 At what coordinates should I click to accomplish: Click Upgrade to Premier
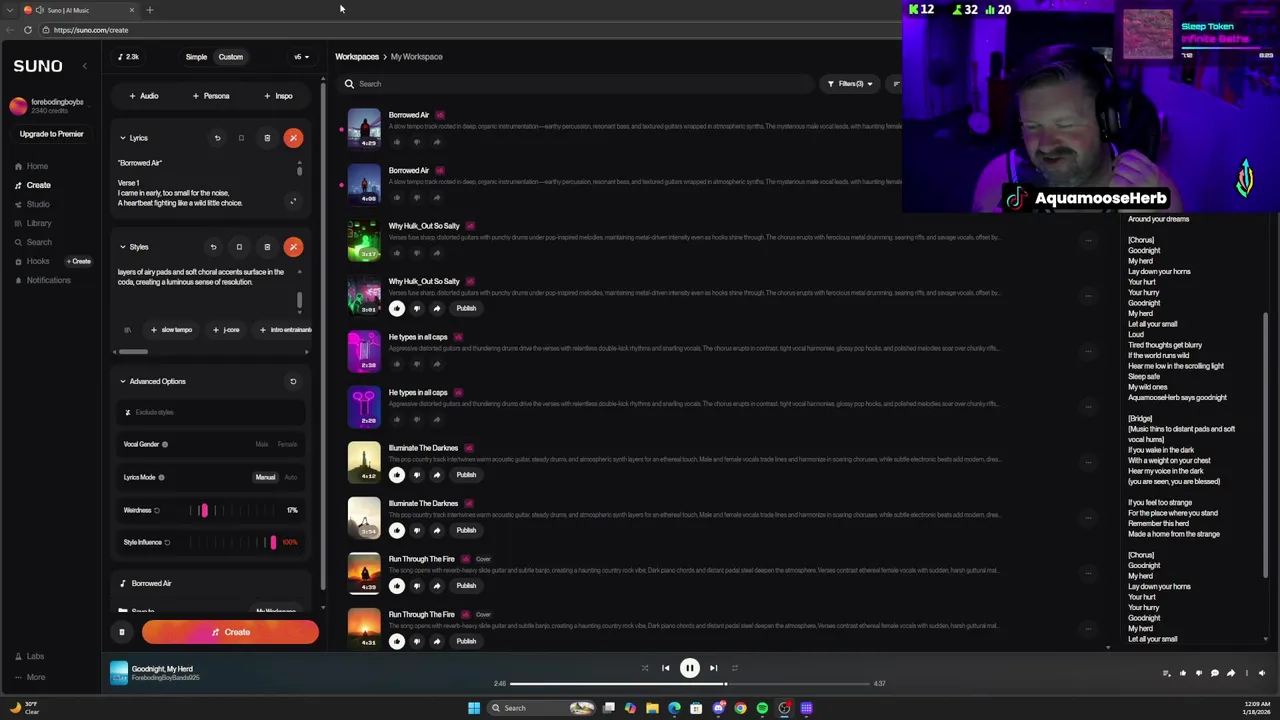click(51, 134)
